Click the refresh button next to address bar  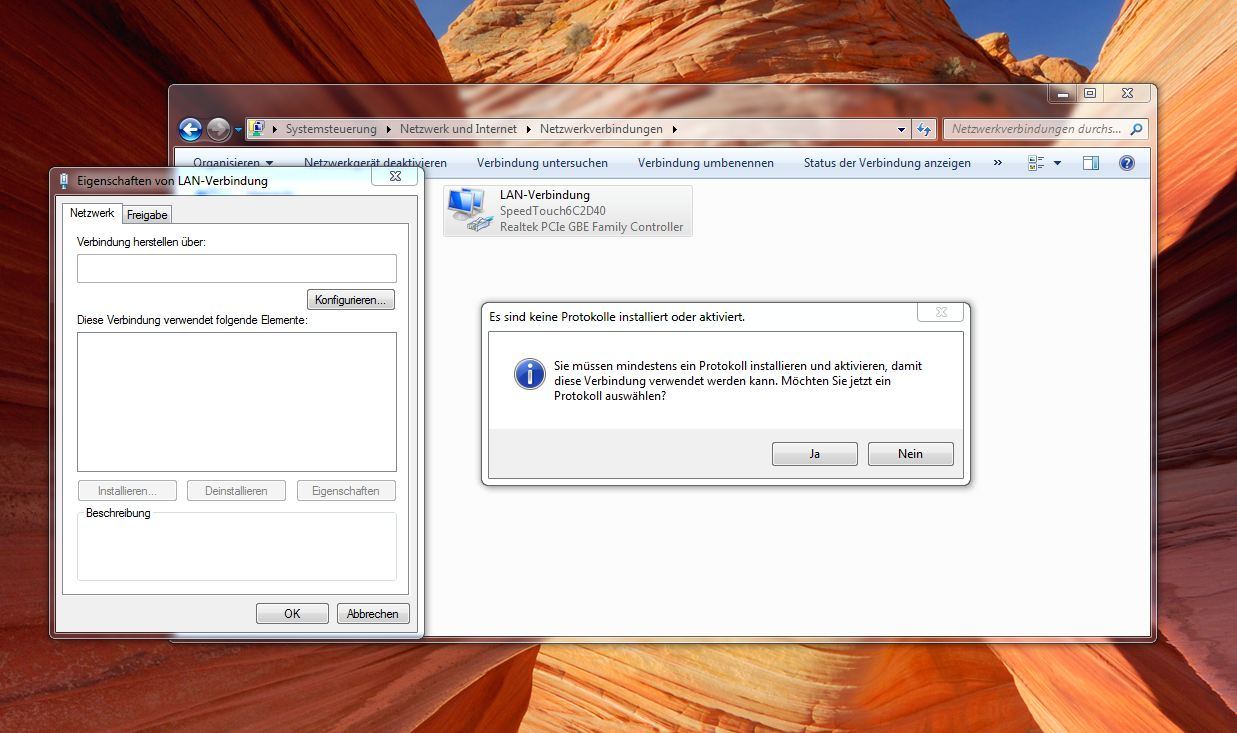tap(923, 129)
